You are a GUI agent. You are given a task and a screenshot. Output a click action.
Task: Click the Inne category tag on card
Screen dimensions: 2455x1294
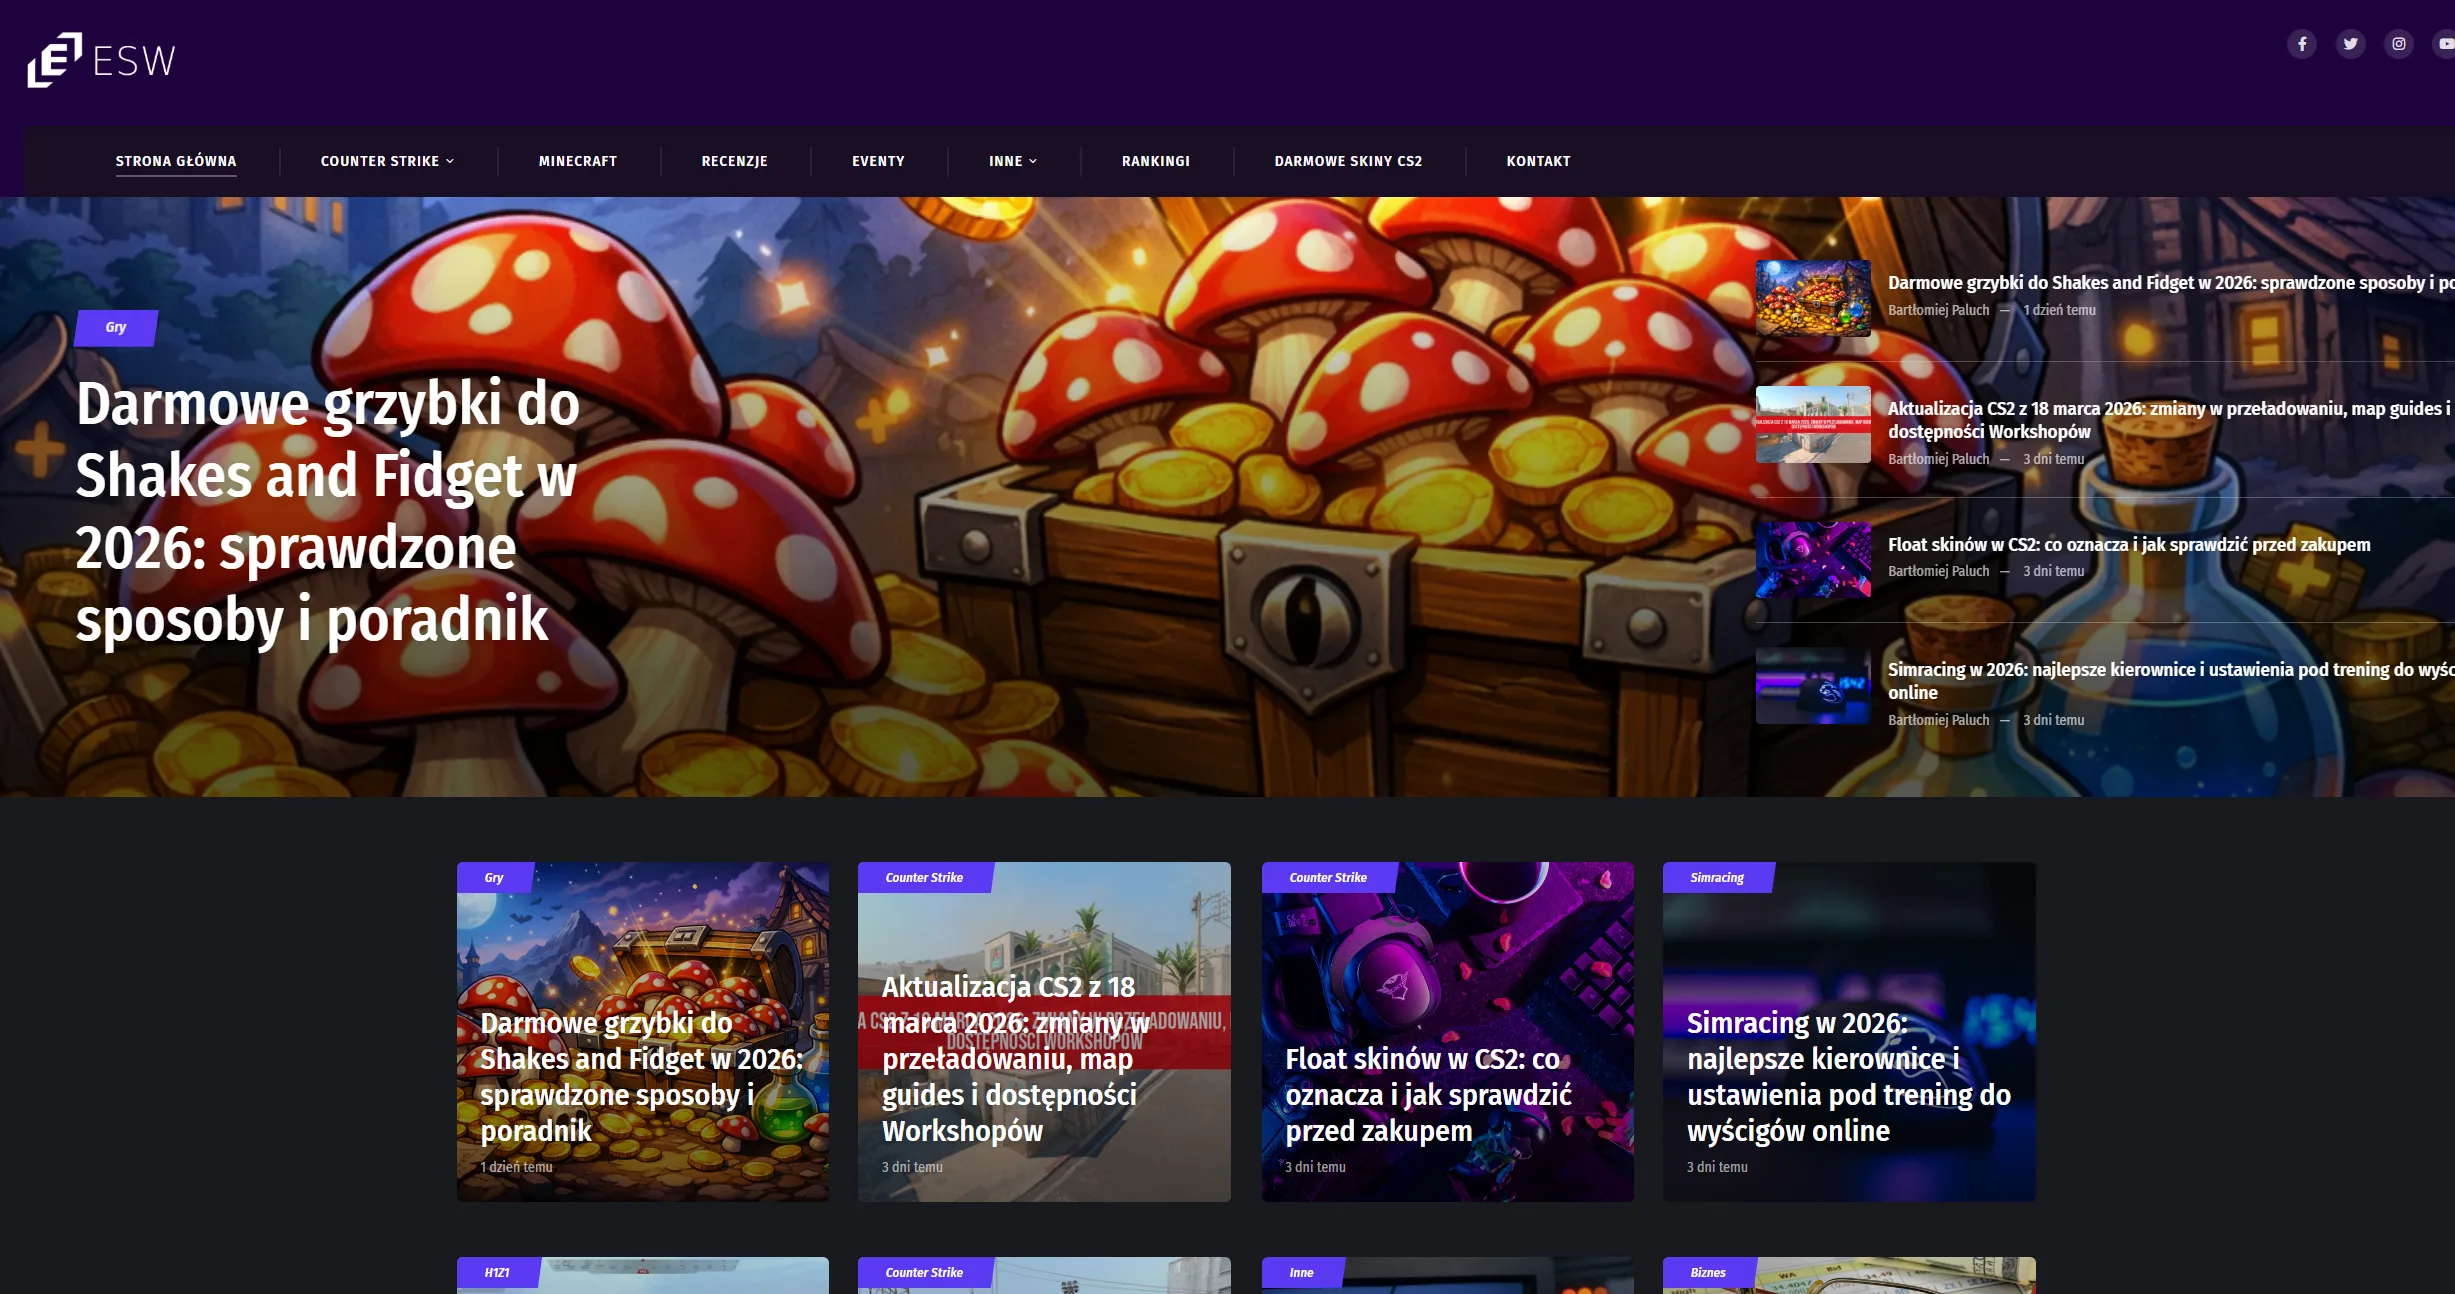[x=1301, y=1273]
